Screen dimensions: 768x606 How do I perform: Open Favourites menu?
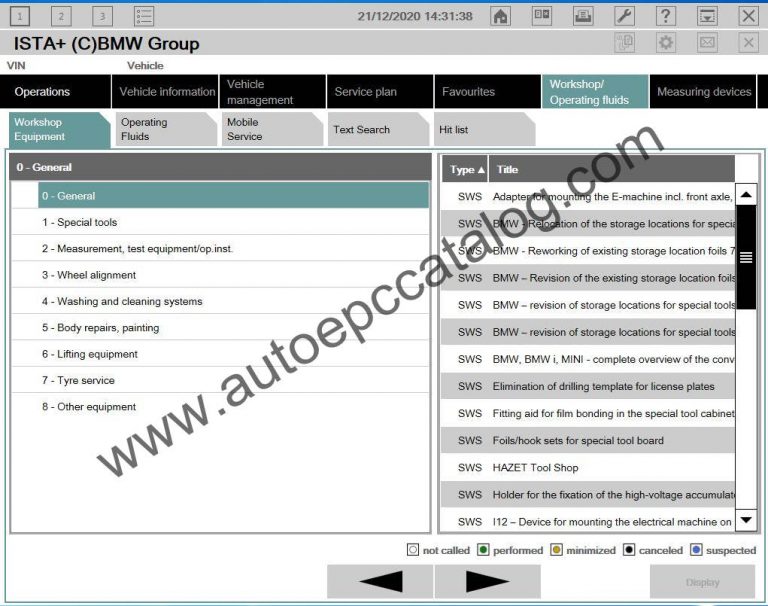tap(488, 92)
